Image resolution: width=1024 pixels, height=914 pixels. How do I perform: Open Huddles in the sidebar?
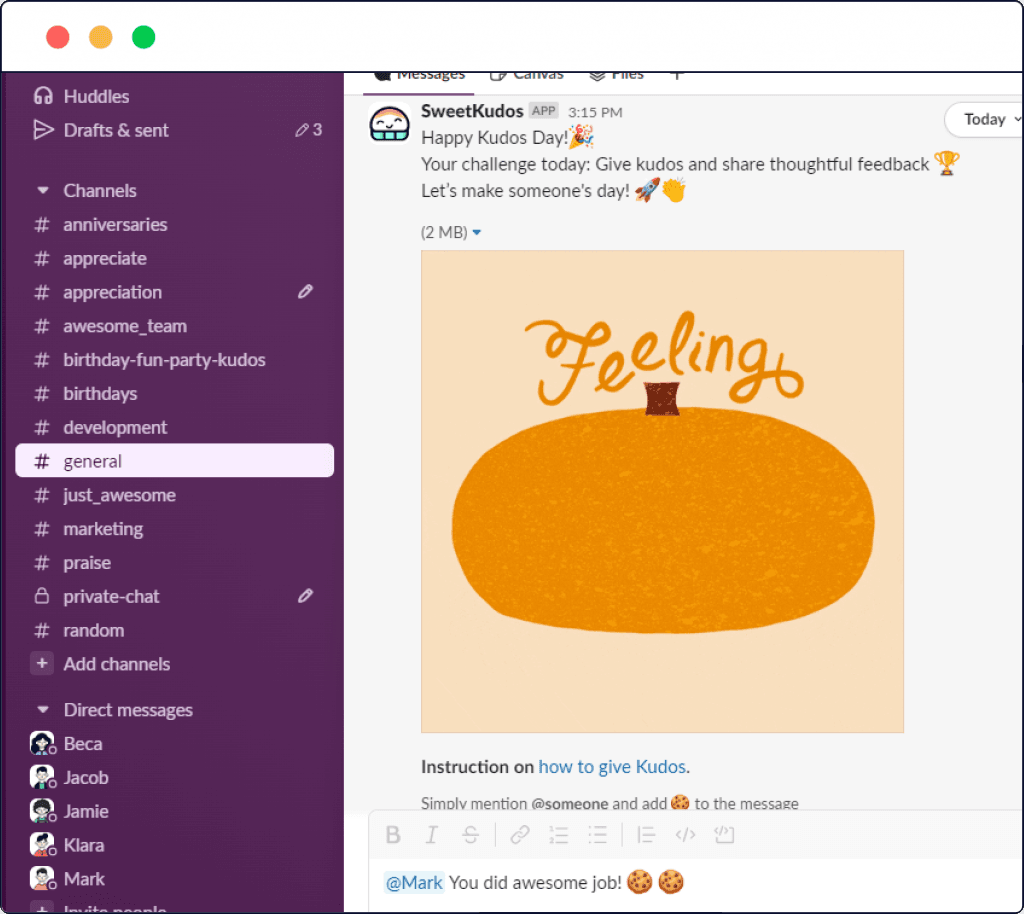[x=96, y=97]
